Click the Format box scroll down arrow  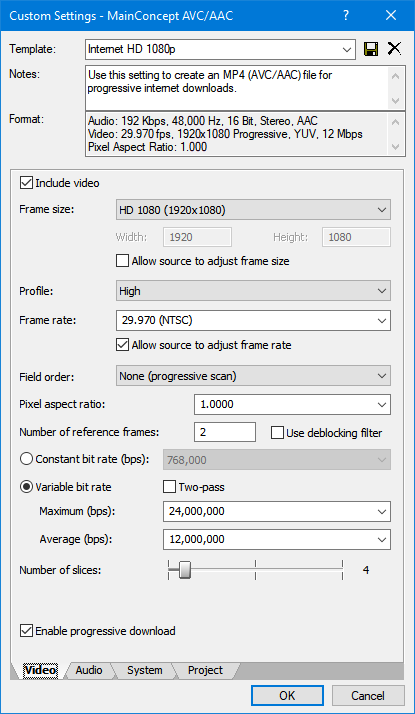395,147
